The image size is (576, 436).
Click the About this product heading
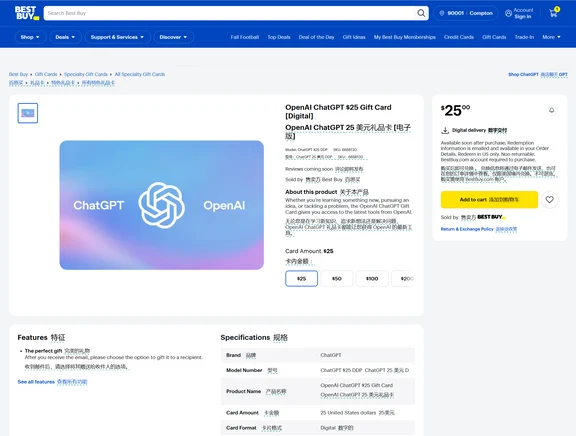click(x=311, y=192)
